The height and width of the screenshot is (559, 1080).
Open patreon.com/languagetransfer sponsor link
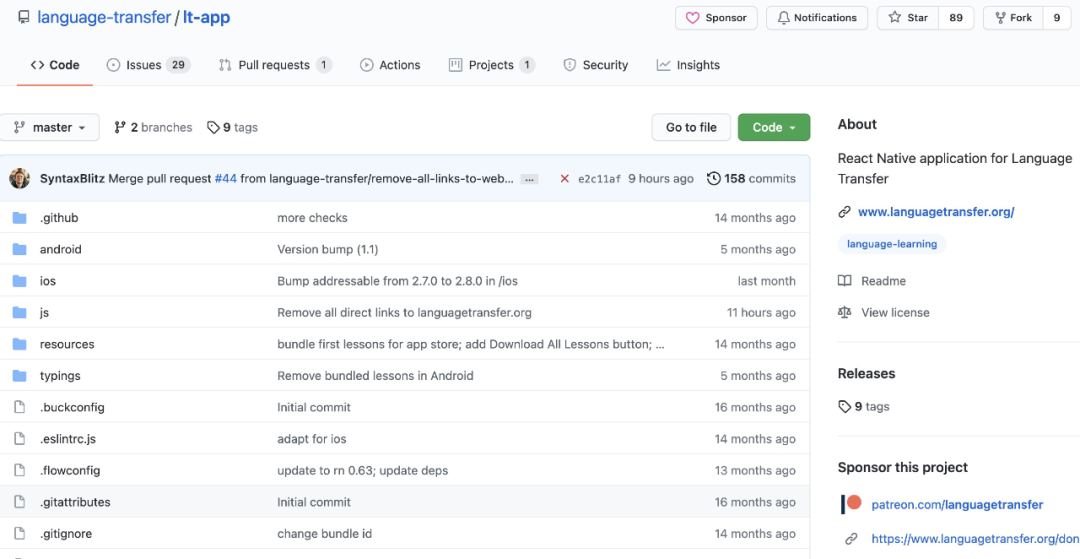tap(957, 505)
